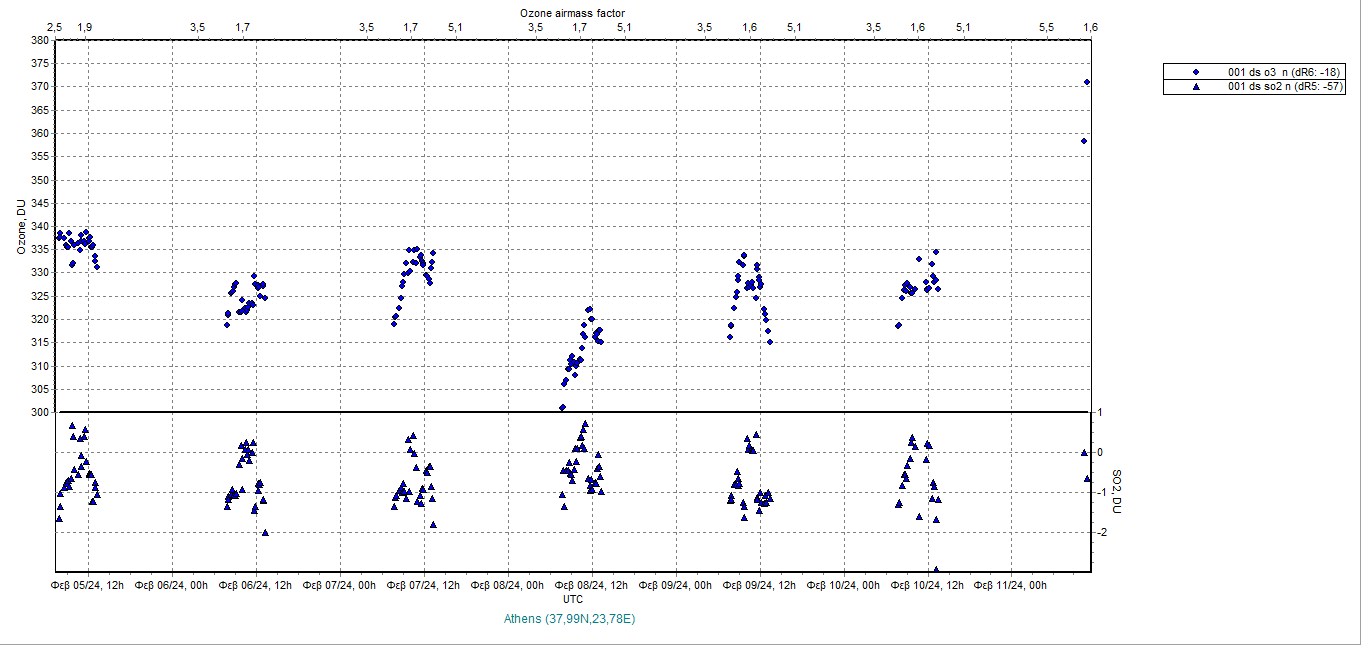This screenshot has height=645, width=1361.
Task: Click the -2 tick on the SO2 axis
Action: [1099, 533]
